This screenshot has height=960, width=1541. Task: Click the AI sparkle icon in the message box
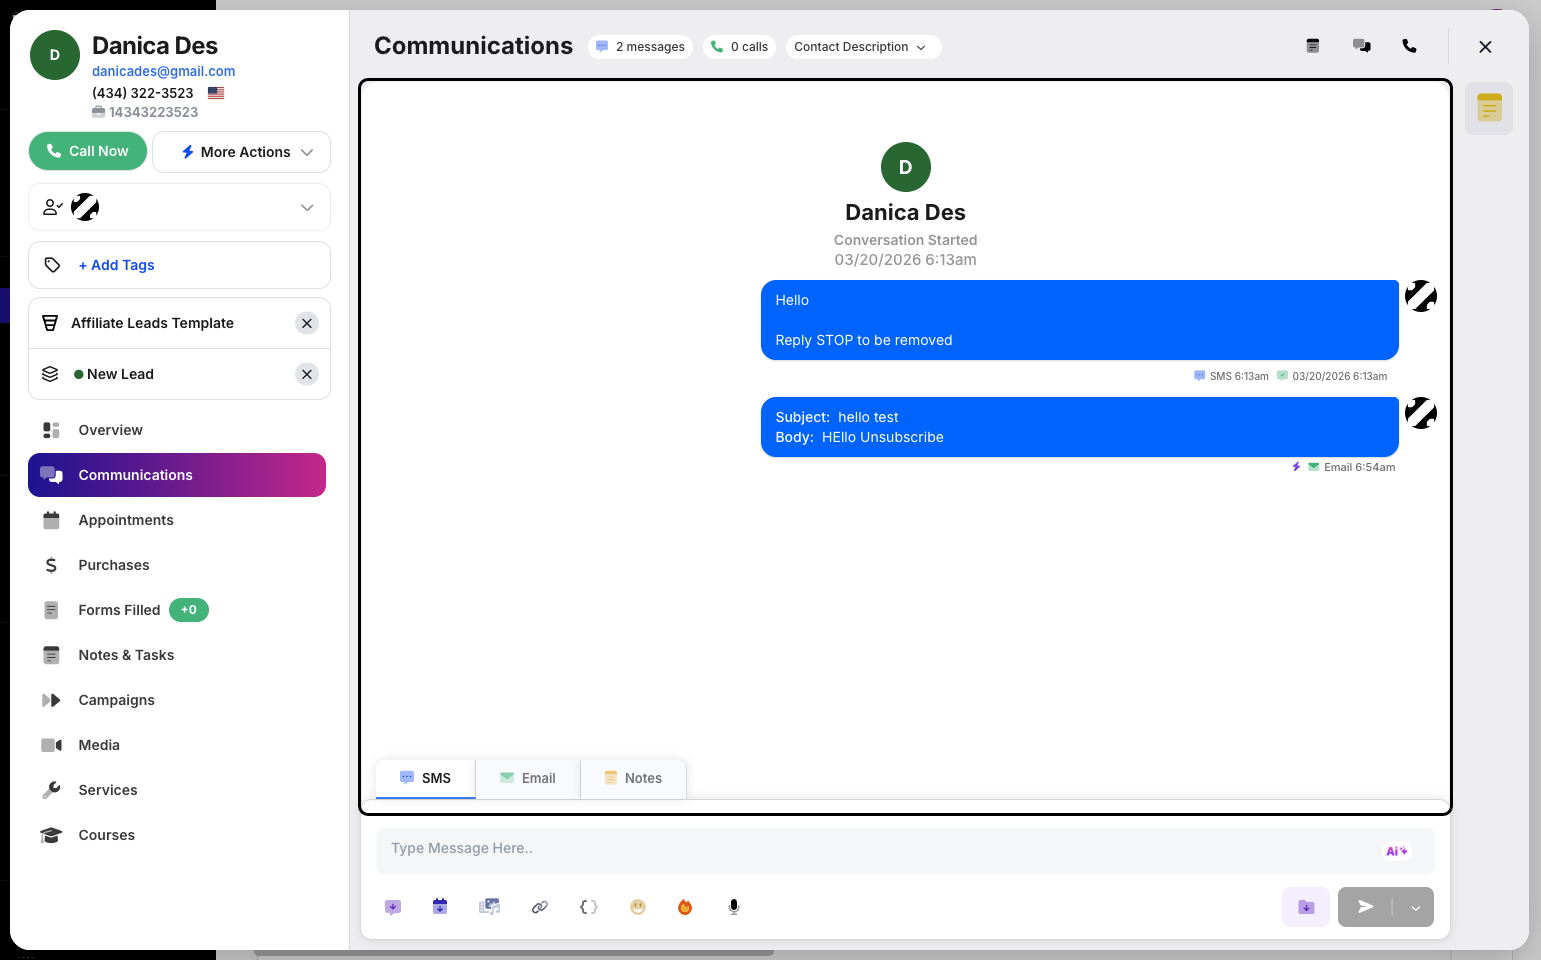pyautogui.click(x=1396, y=851)
